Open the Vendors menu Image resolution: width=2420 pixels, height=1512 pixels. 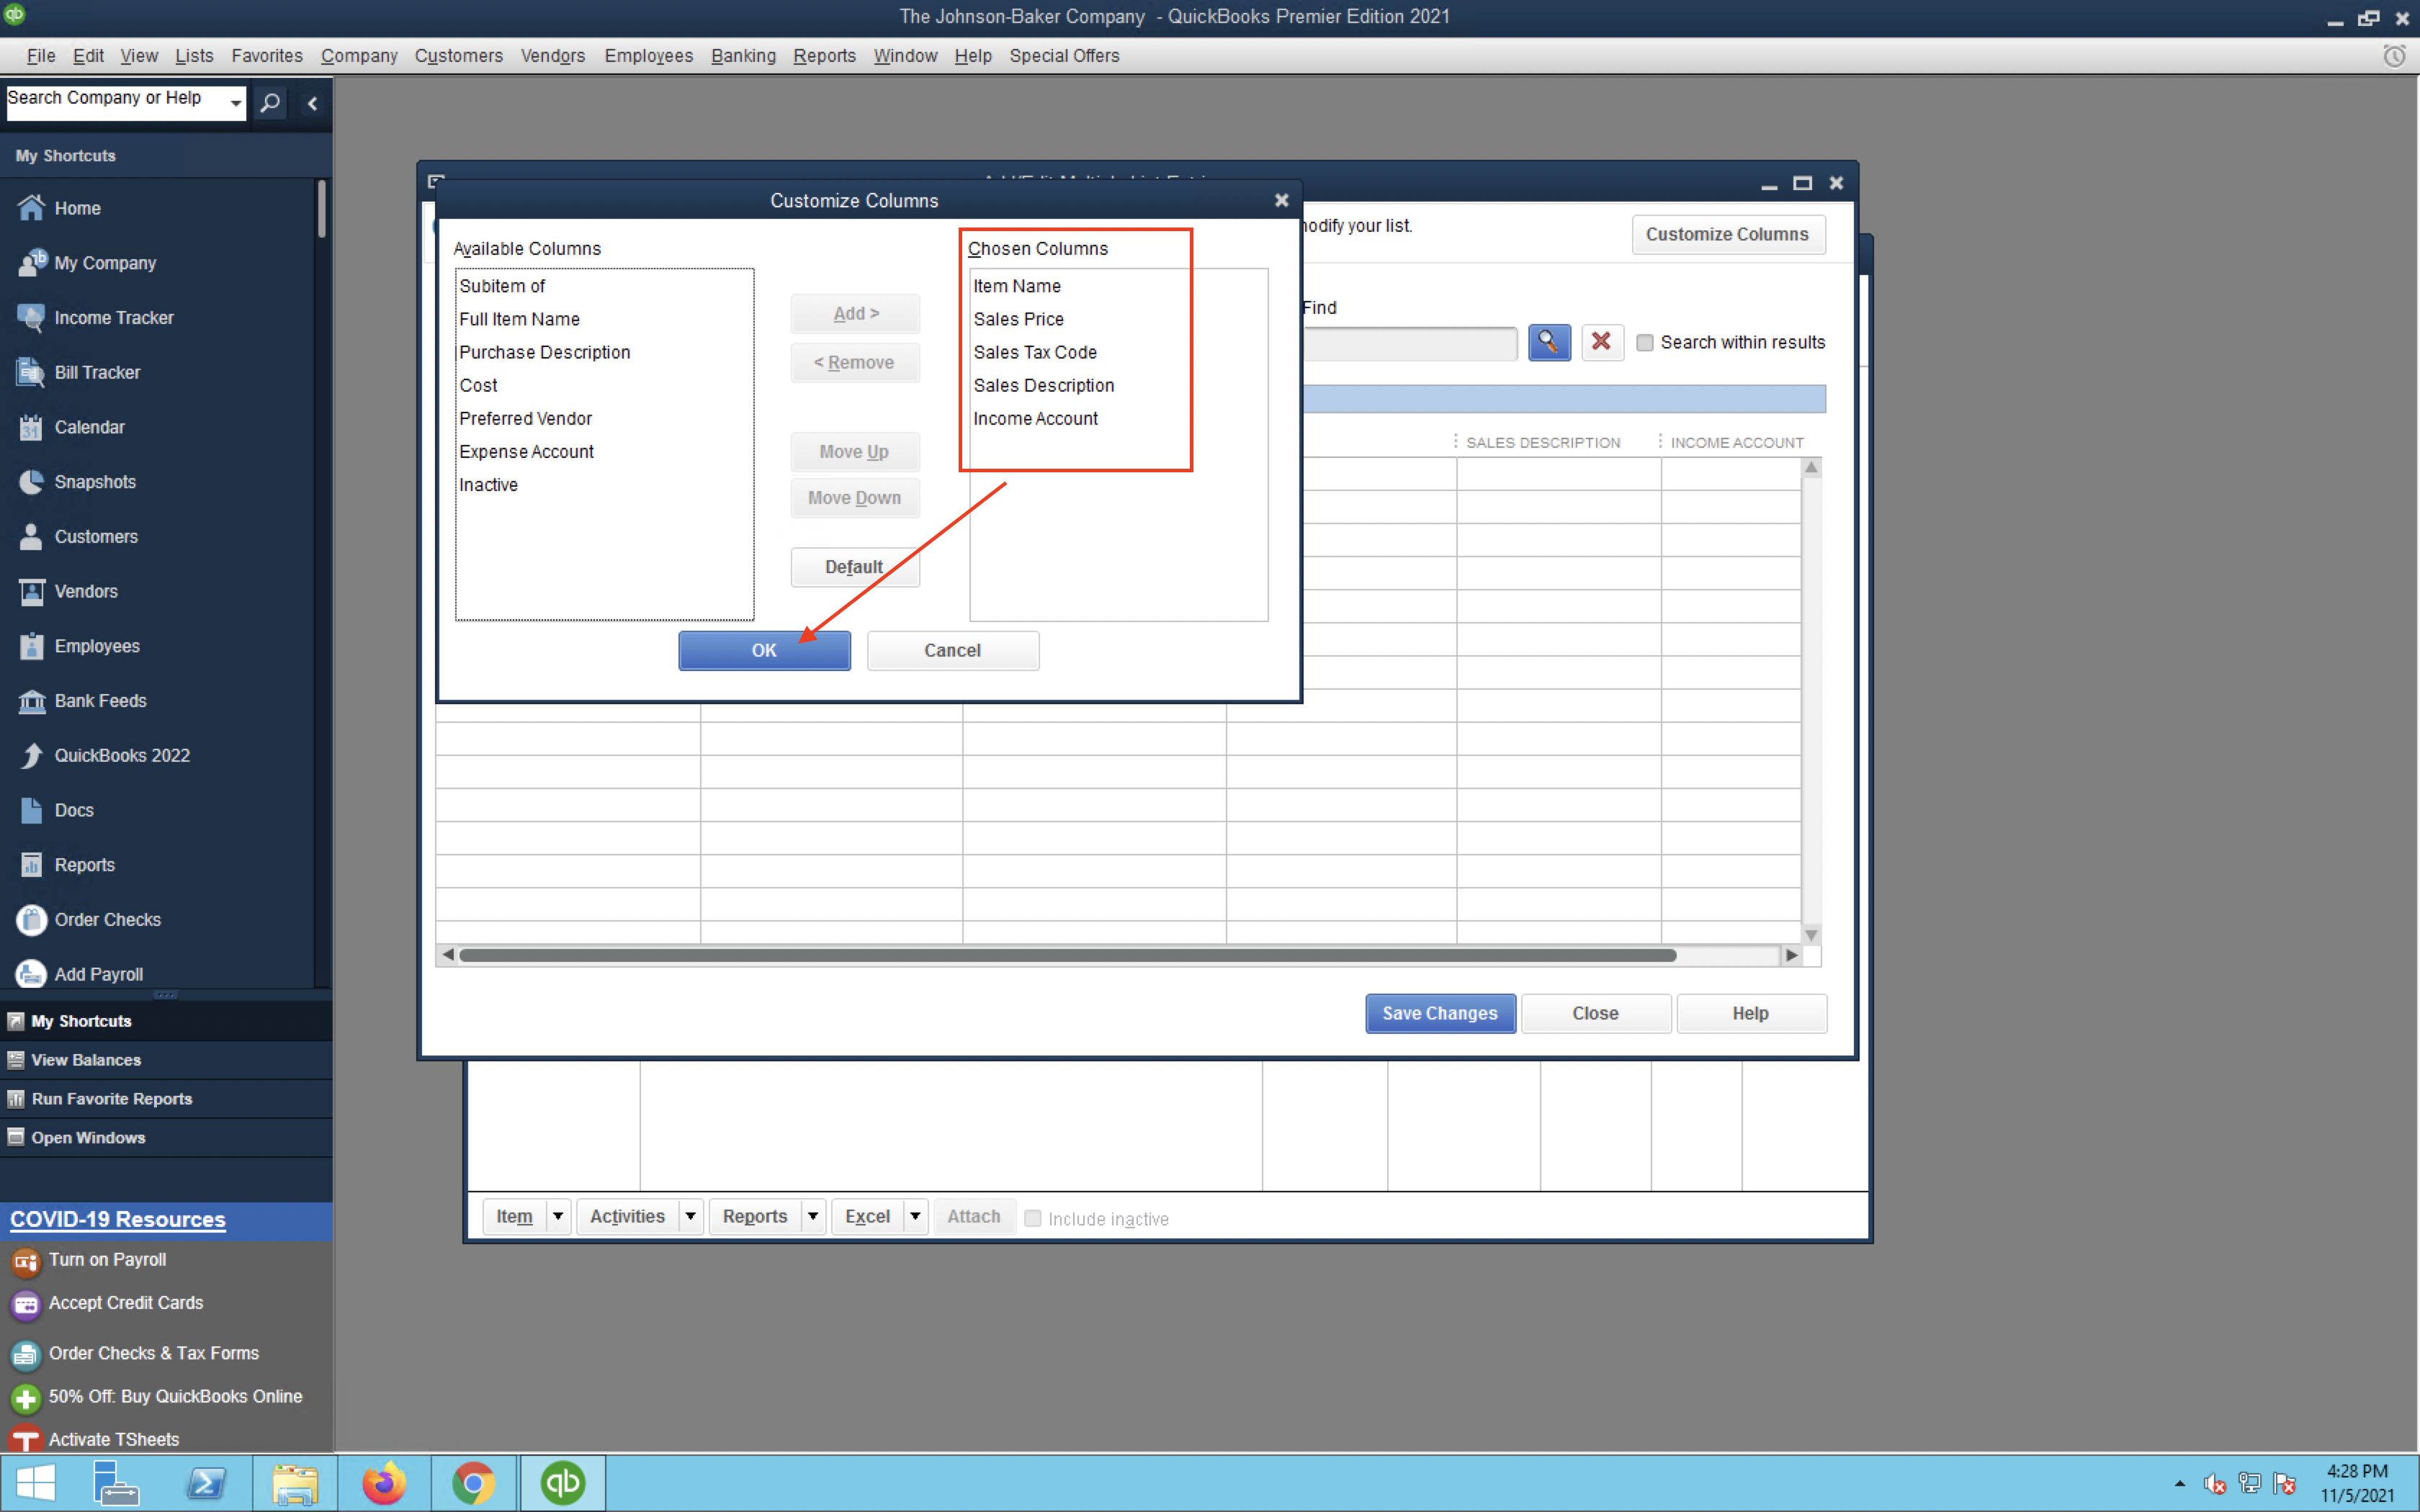point(553,56)
